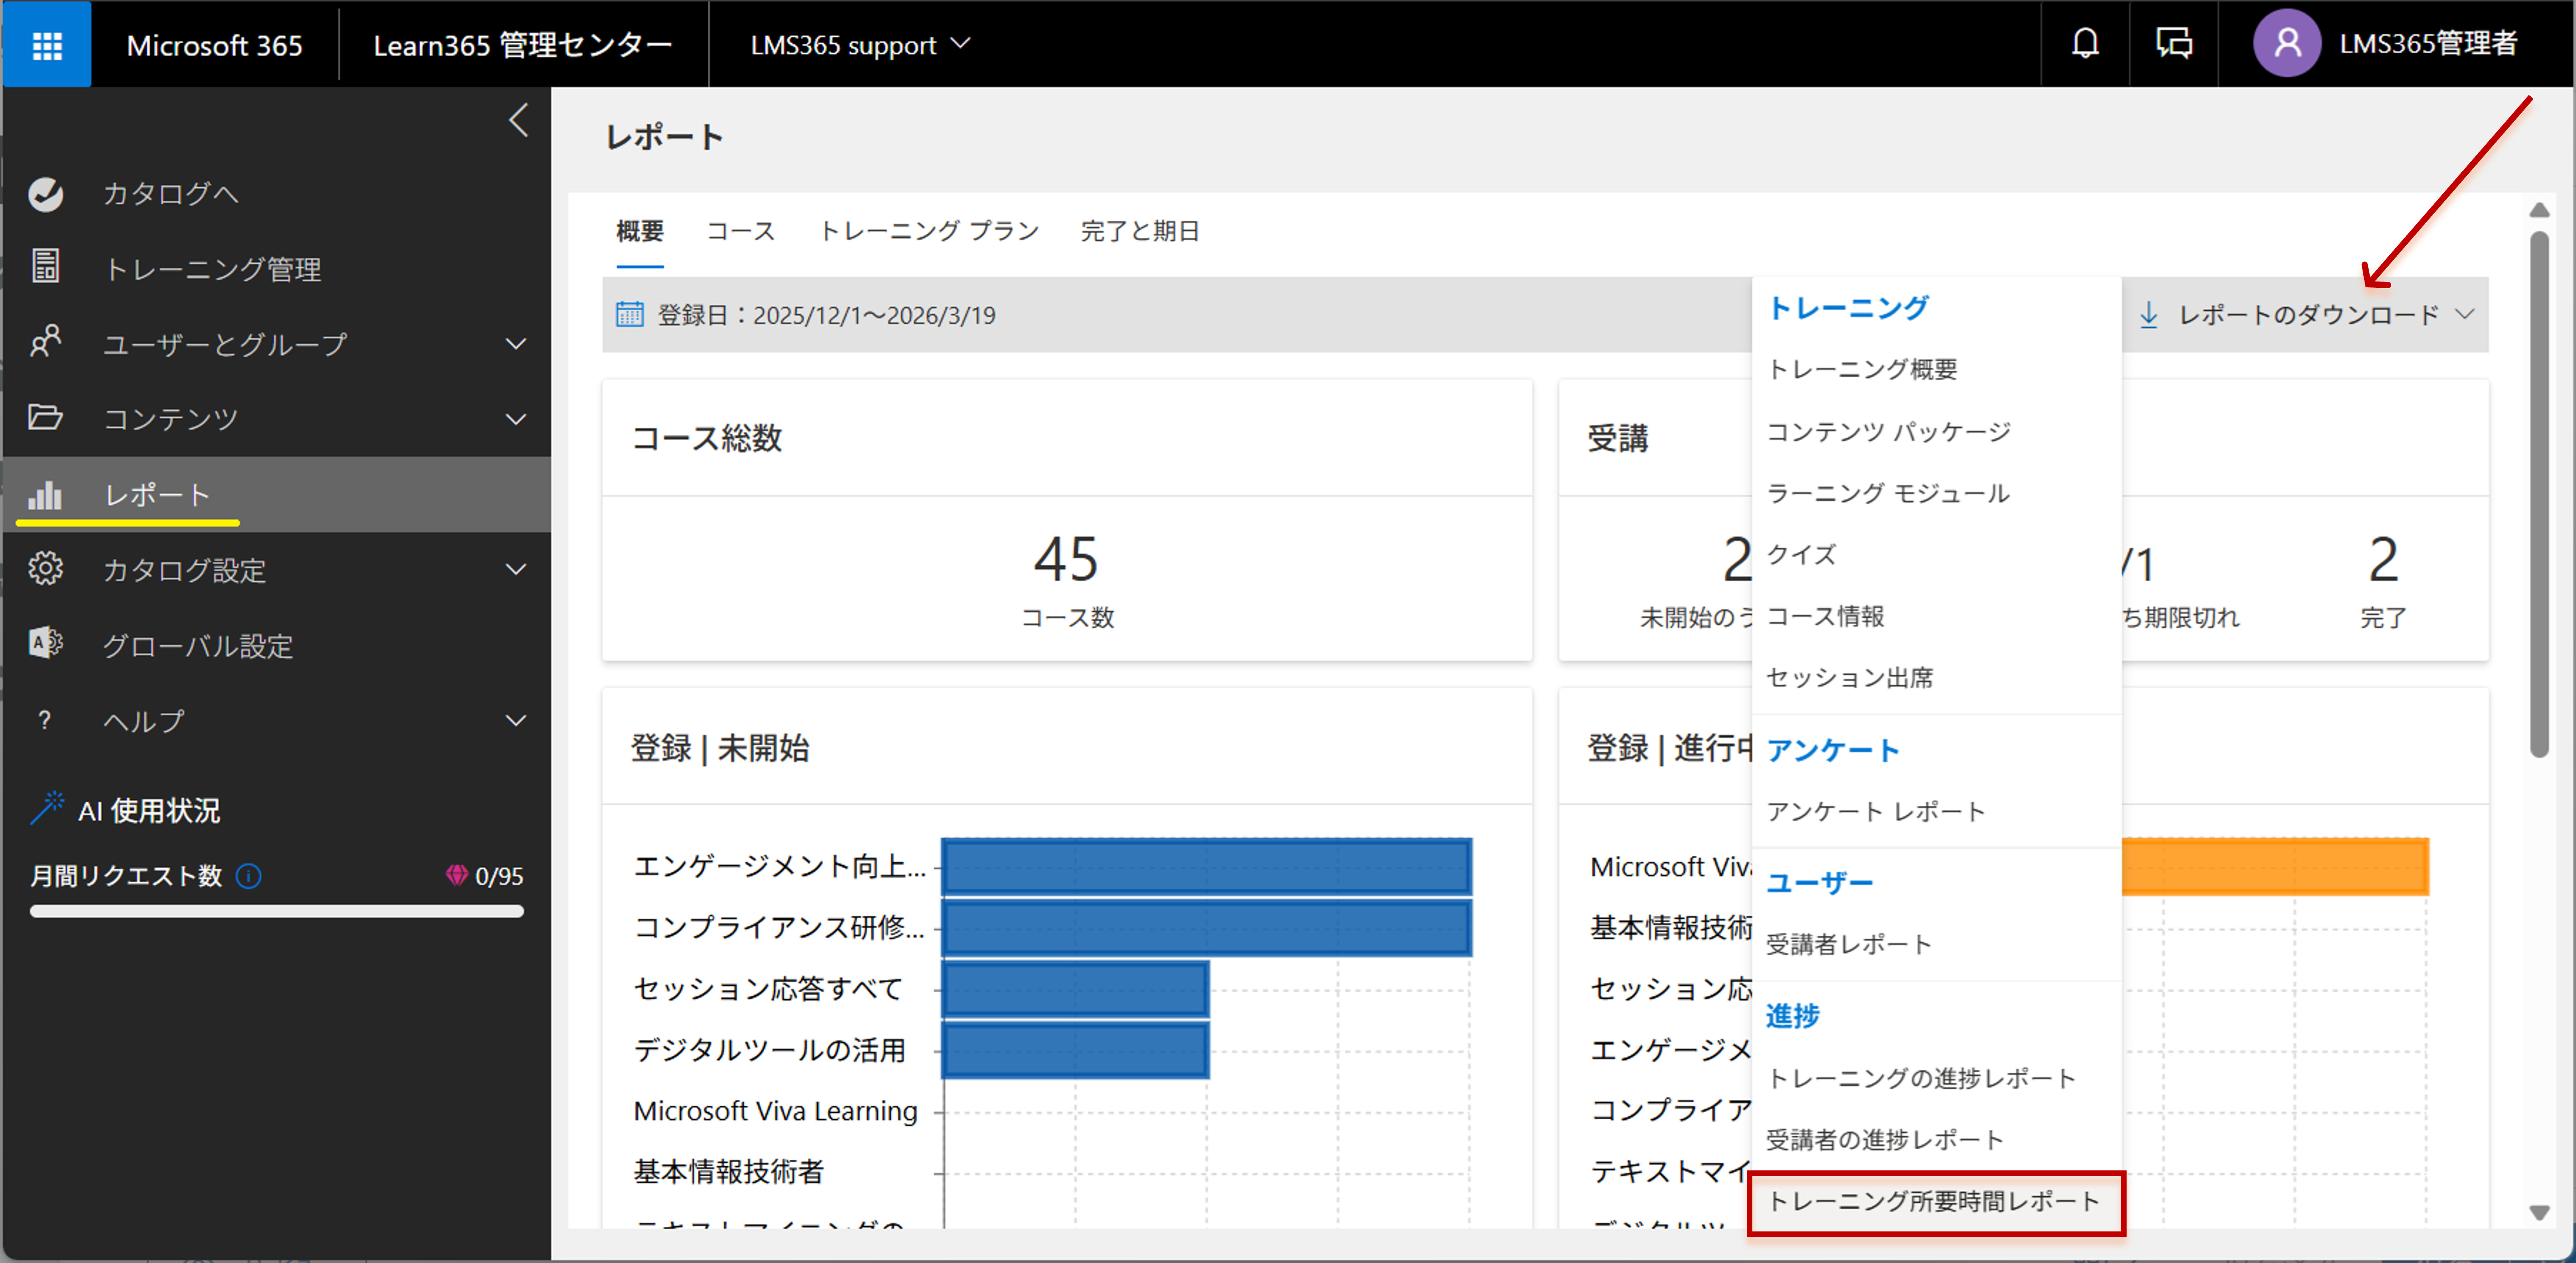Click the download arrow icon
This screenshot has width=2576, height=1263.
2148,315
